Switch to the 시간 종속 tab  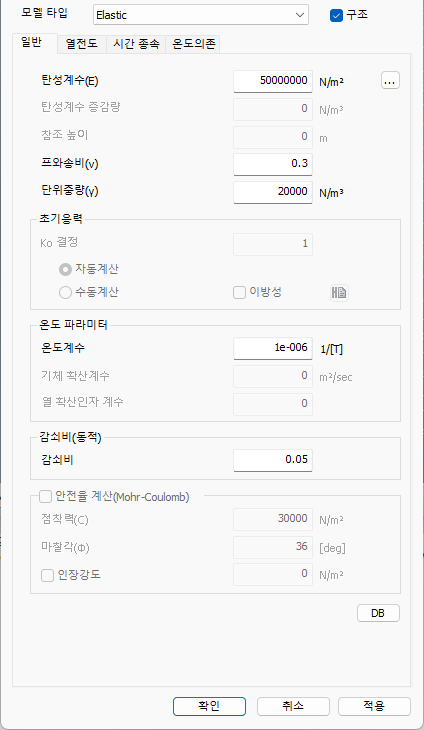point(136,44)
